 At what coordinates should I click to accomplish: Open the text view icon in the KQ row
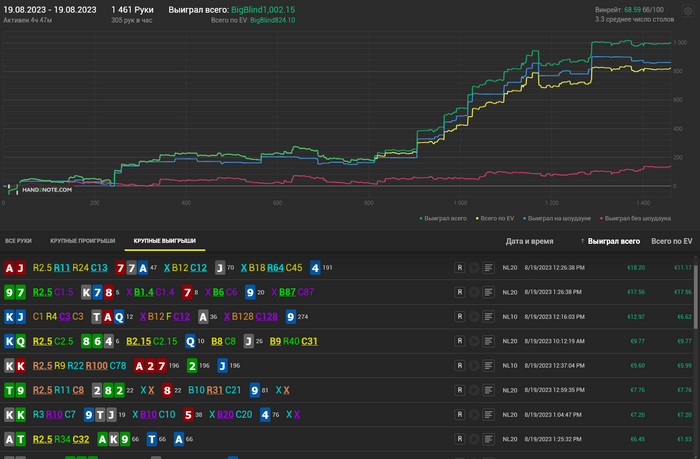(x=488, y=341)
